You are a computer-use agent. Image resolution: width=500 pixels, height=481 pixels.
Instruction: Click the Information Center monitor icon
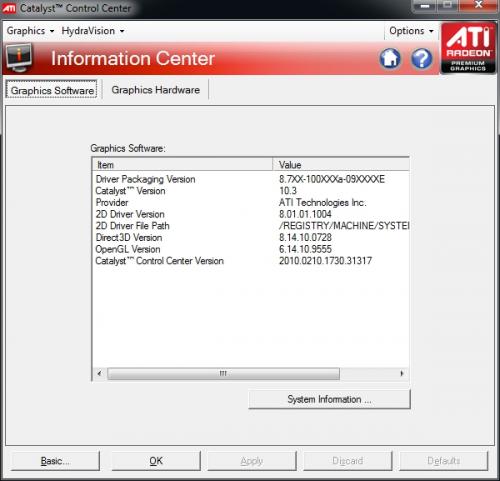pos(19,58)
